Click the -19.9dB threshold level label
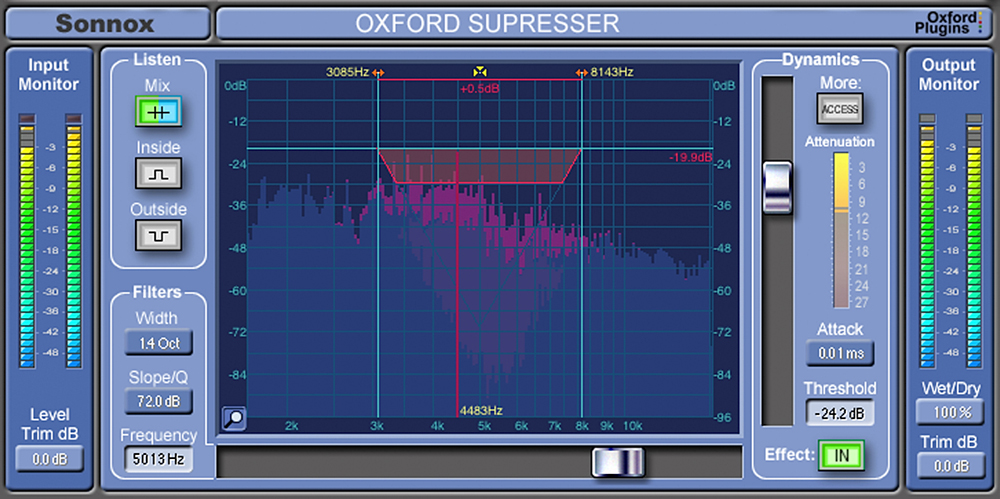The width and height of the screenshot is (1000, 499). pyautogui.click(x=691, y=157)
